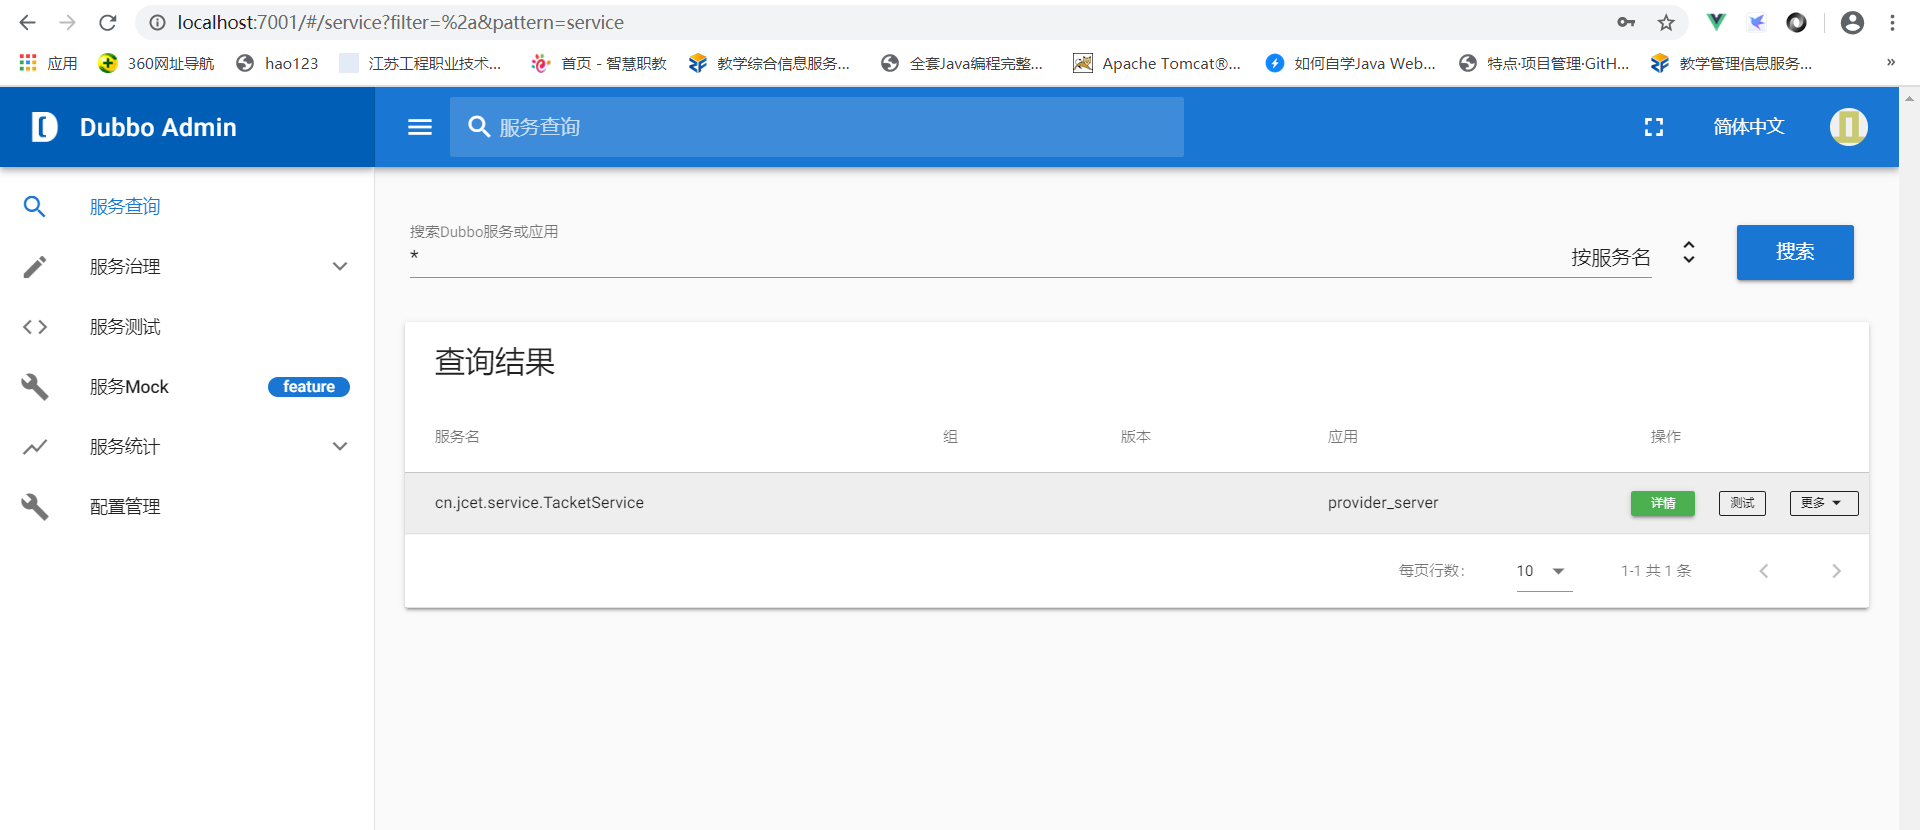Toggle fullscreen mode icon

1654,127
